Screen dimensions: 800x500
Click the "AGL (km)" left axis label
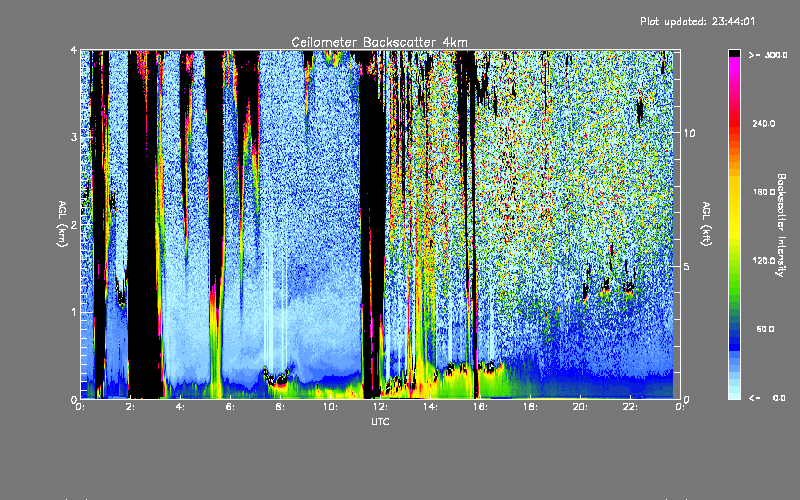pyautogui.click(x=62, y=224)
